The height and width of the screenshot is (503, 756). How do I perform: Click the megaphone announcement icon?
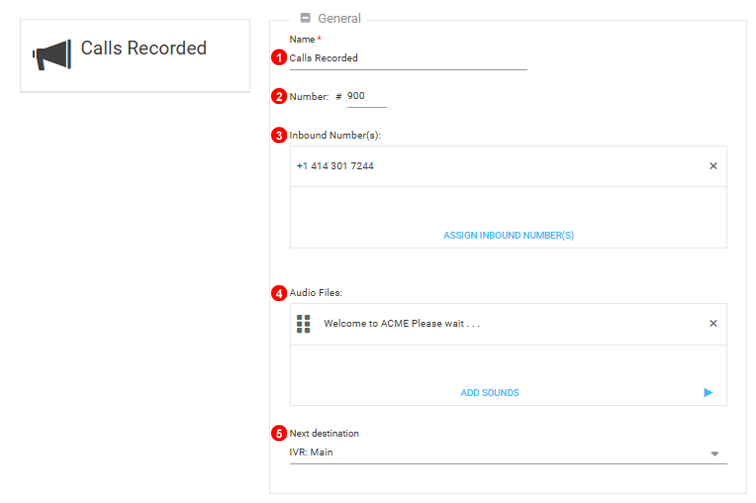click(x=52, y=53)
